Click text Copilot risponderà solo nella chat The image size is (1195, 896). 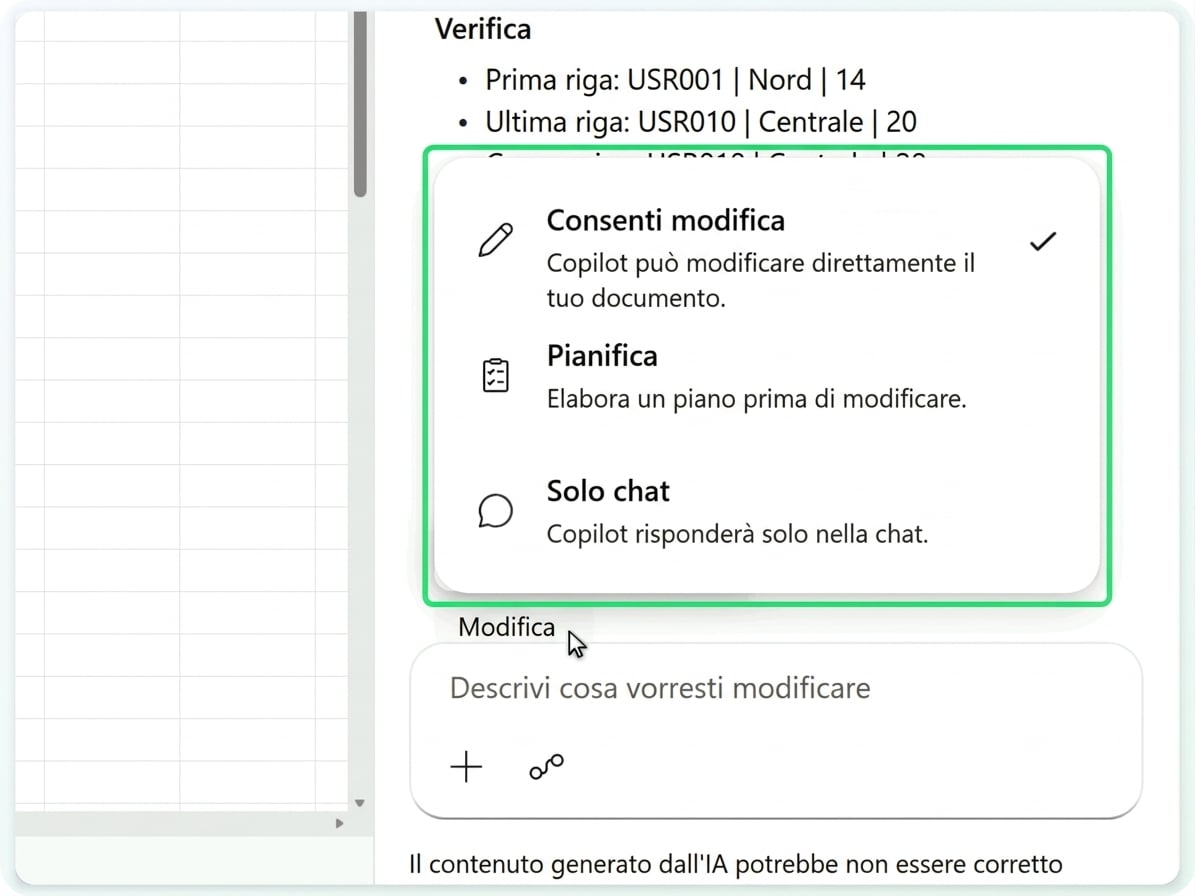tap(737, 534)
